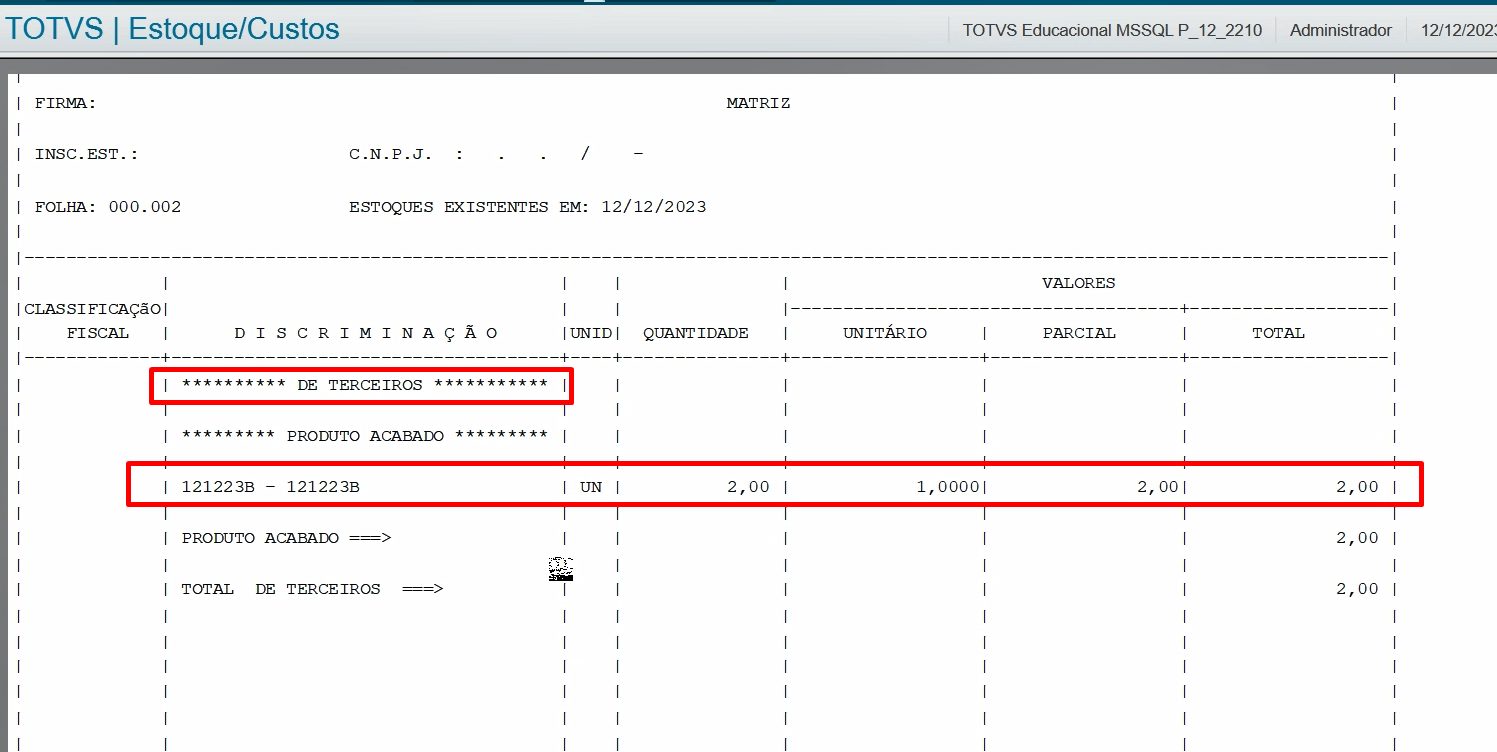Image resolution: width=1497 pixels, height=752 pixels.
Task: Click the CLASSIFICAÇÃO FISCAL column header
Action: click(x=94, y=320)
